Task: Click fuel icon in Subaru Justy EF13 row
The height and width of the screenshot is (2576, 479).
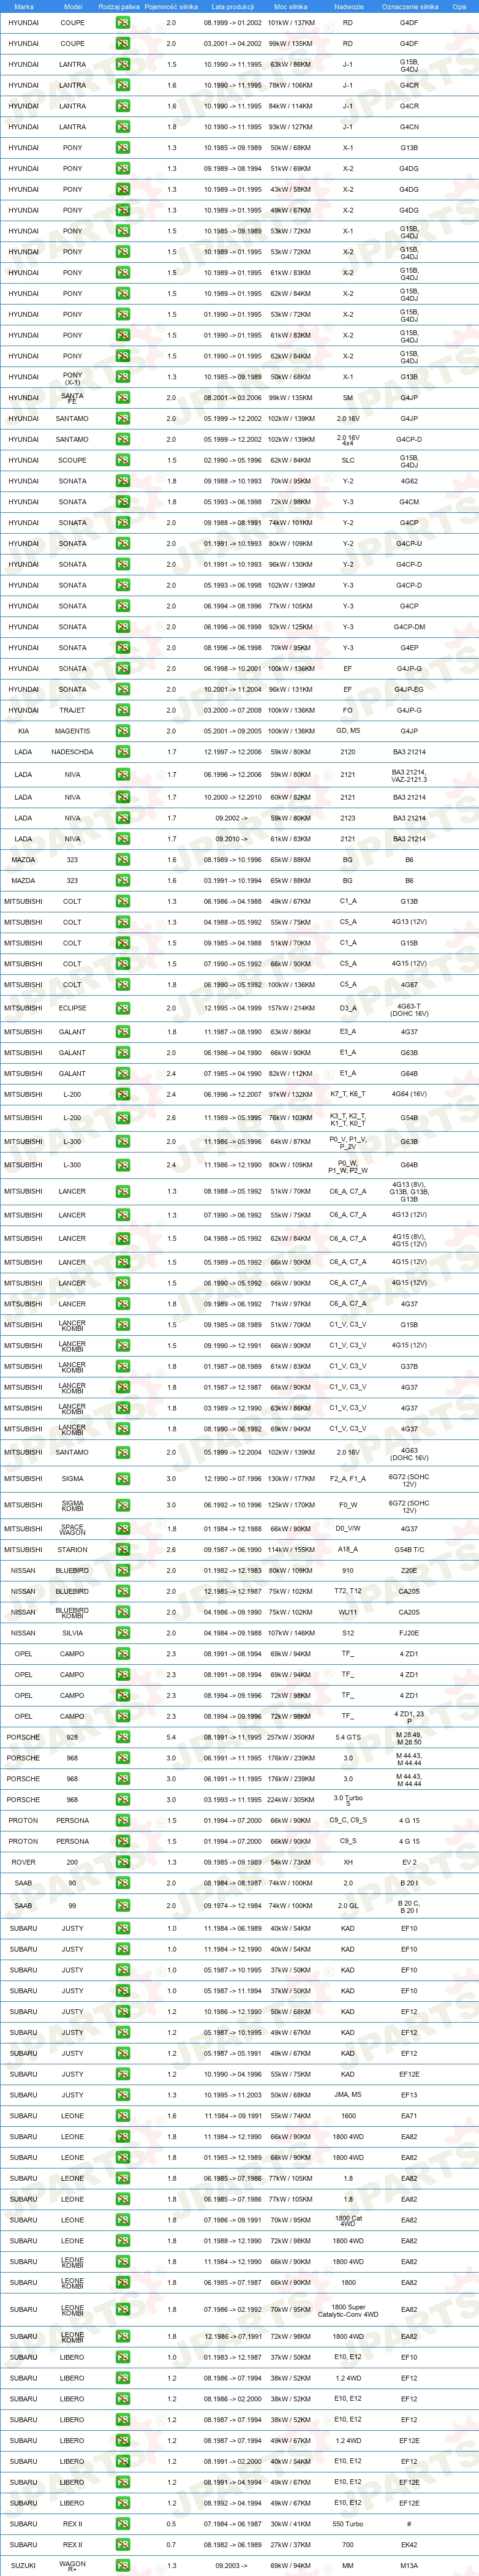Action: 122,2095
